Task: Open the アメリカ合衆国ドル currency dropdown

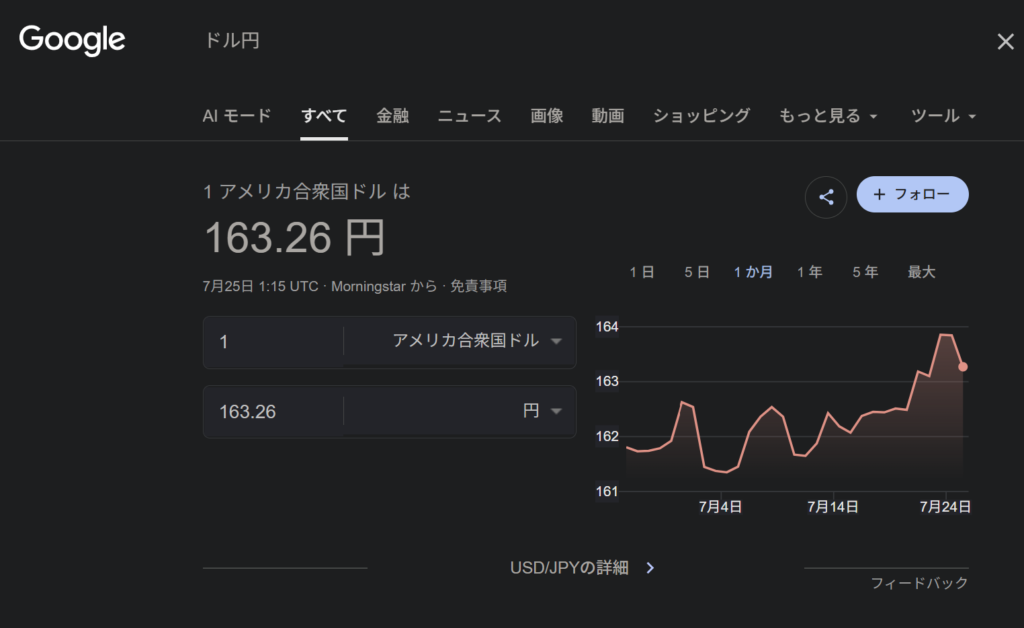Action: (x=460, y=341)
